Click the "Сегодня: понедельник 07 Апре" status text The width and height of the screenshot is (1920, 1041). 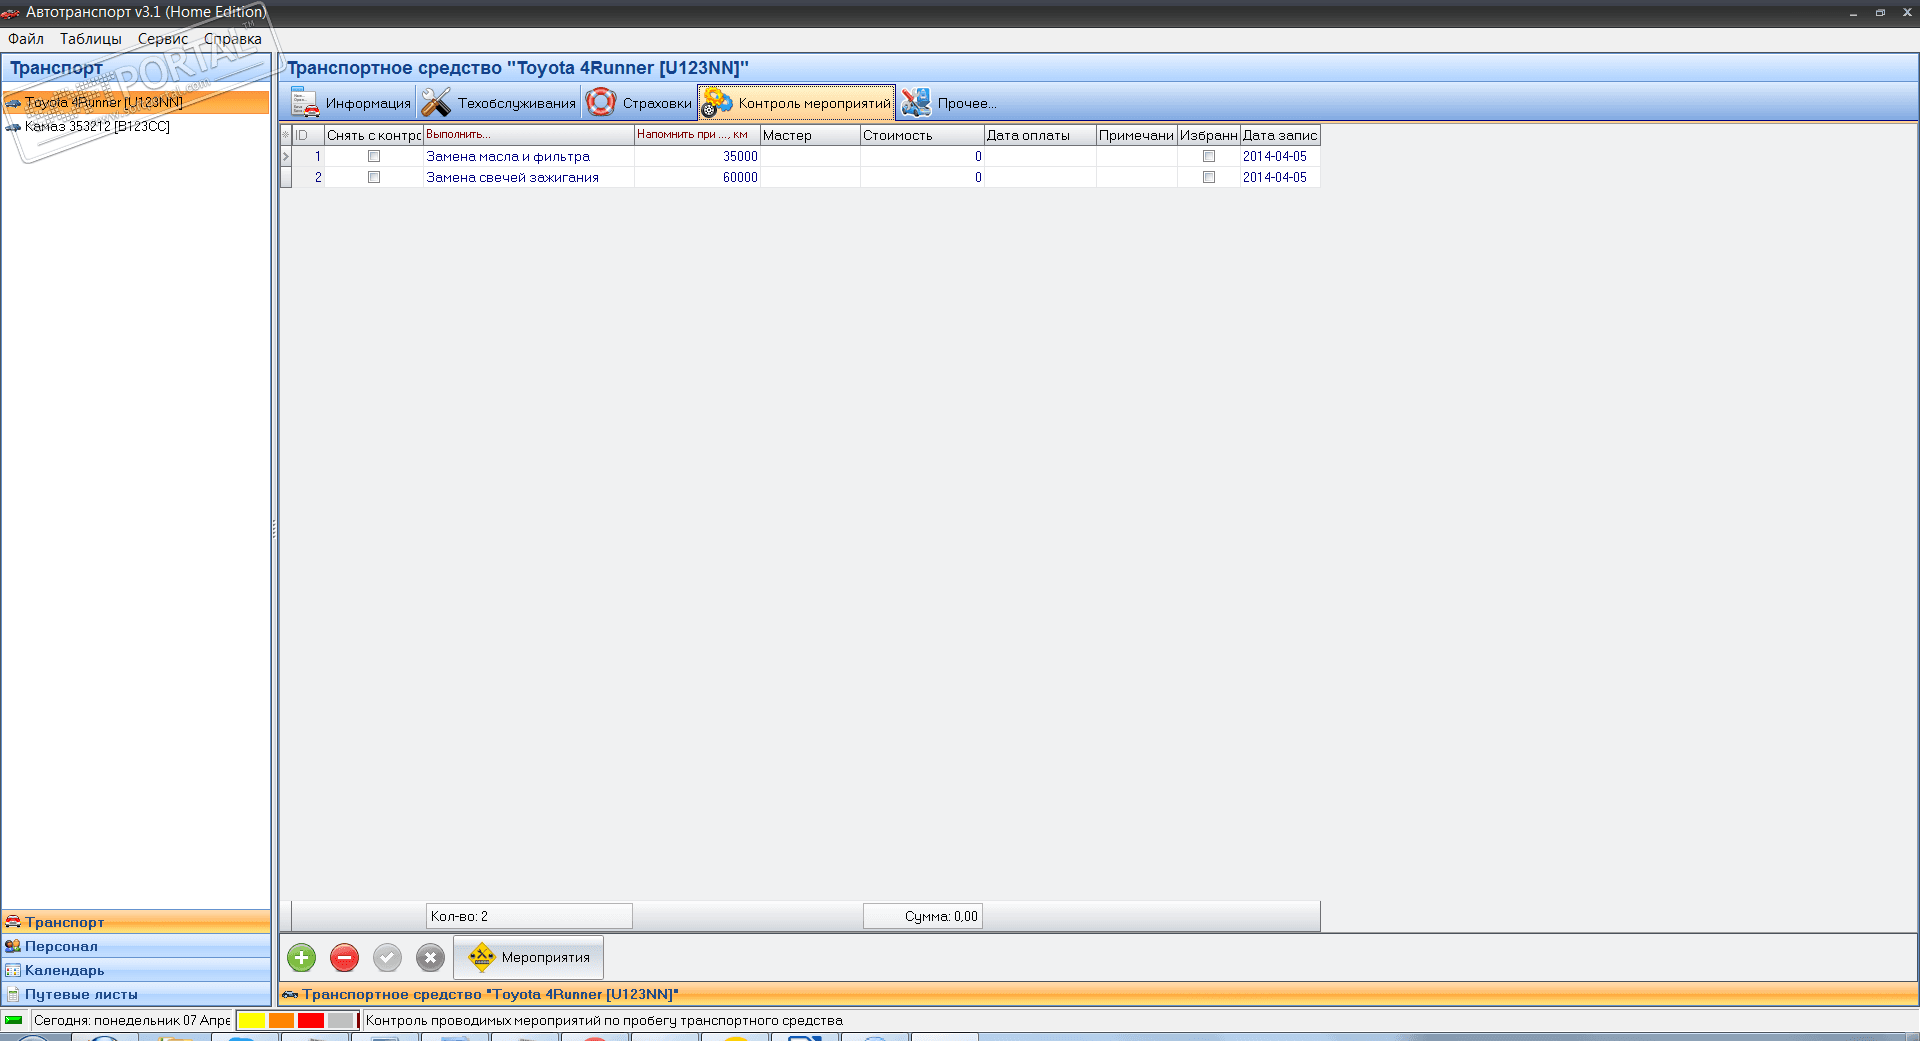132,1020
